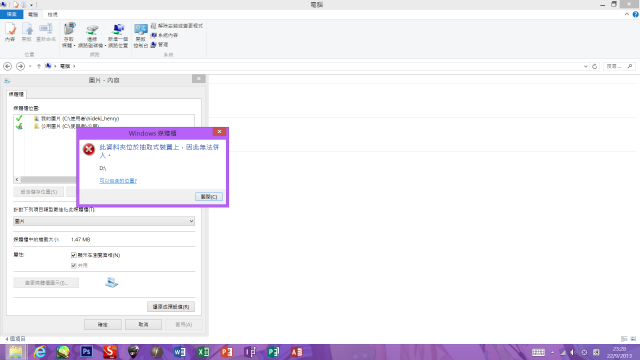Expand the address bar history dropdown
The height and width of the screenshot is (360, 640).
tap(586, 66)
